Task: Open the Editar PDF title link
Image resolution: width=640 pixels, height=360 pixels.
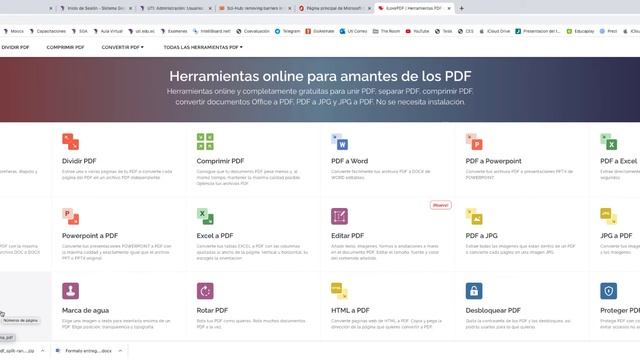Action: (347, 236)
